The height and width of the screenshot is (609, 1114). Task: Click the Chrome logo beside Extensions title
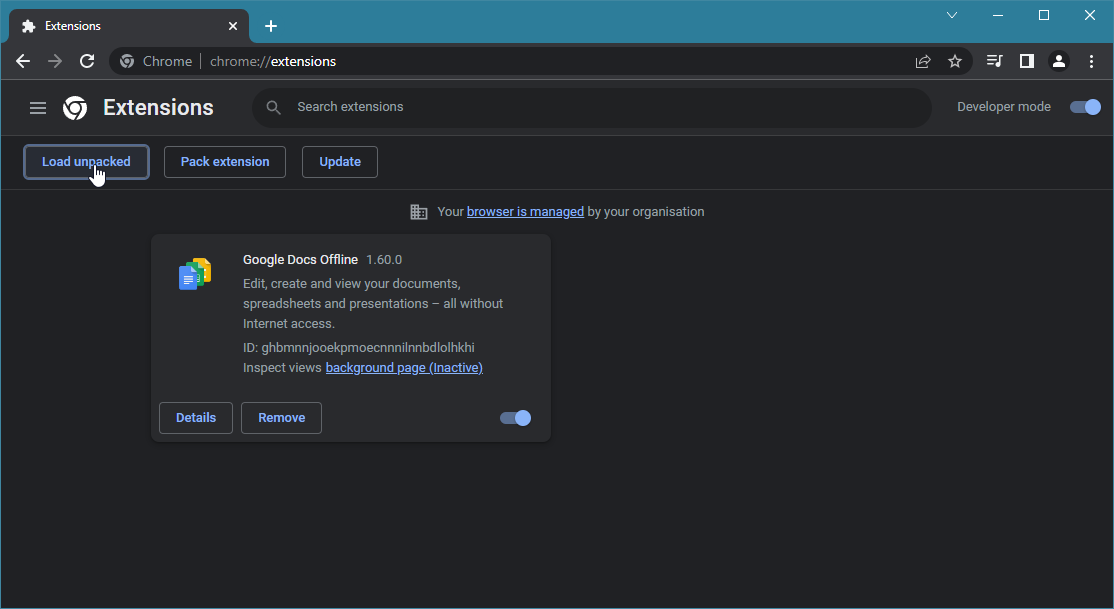click(75, 107)
